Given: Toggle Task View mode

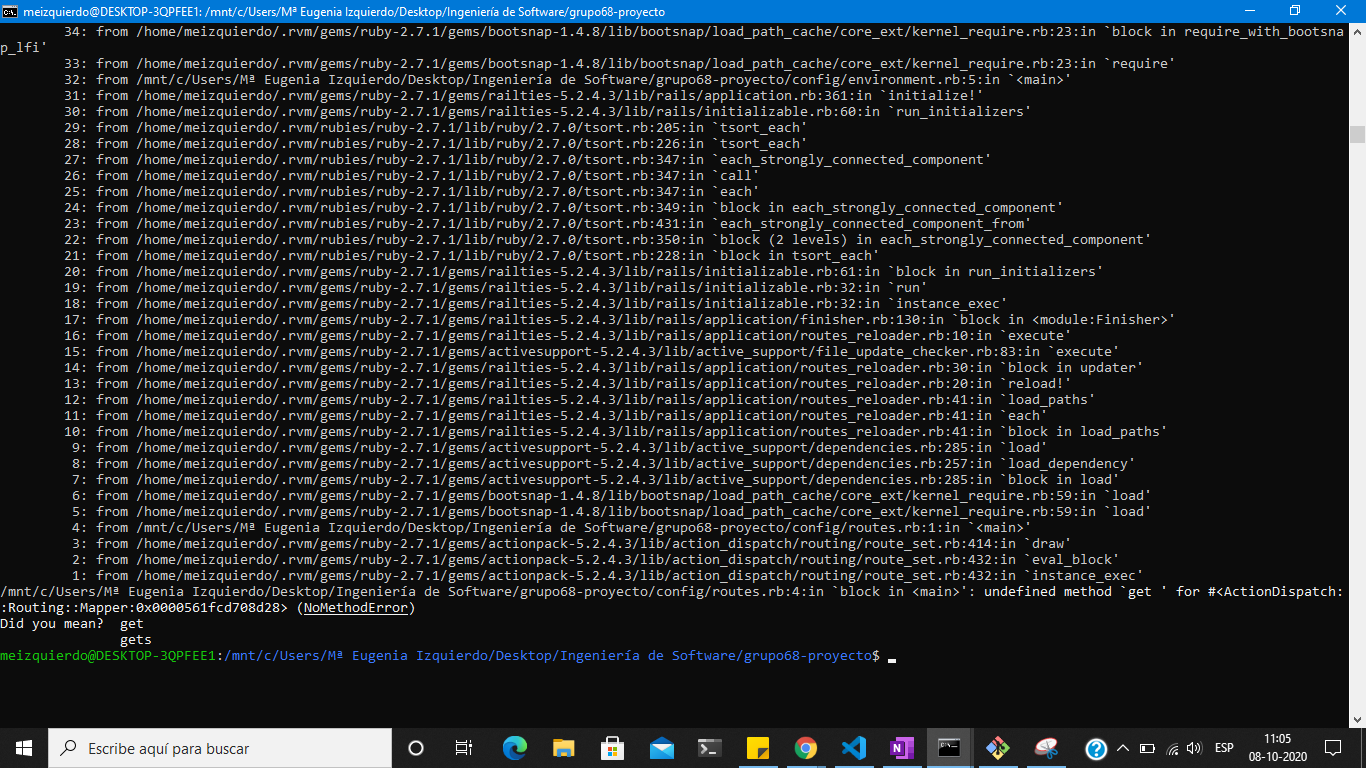Looking at the screenshot, I should (461, 747).
